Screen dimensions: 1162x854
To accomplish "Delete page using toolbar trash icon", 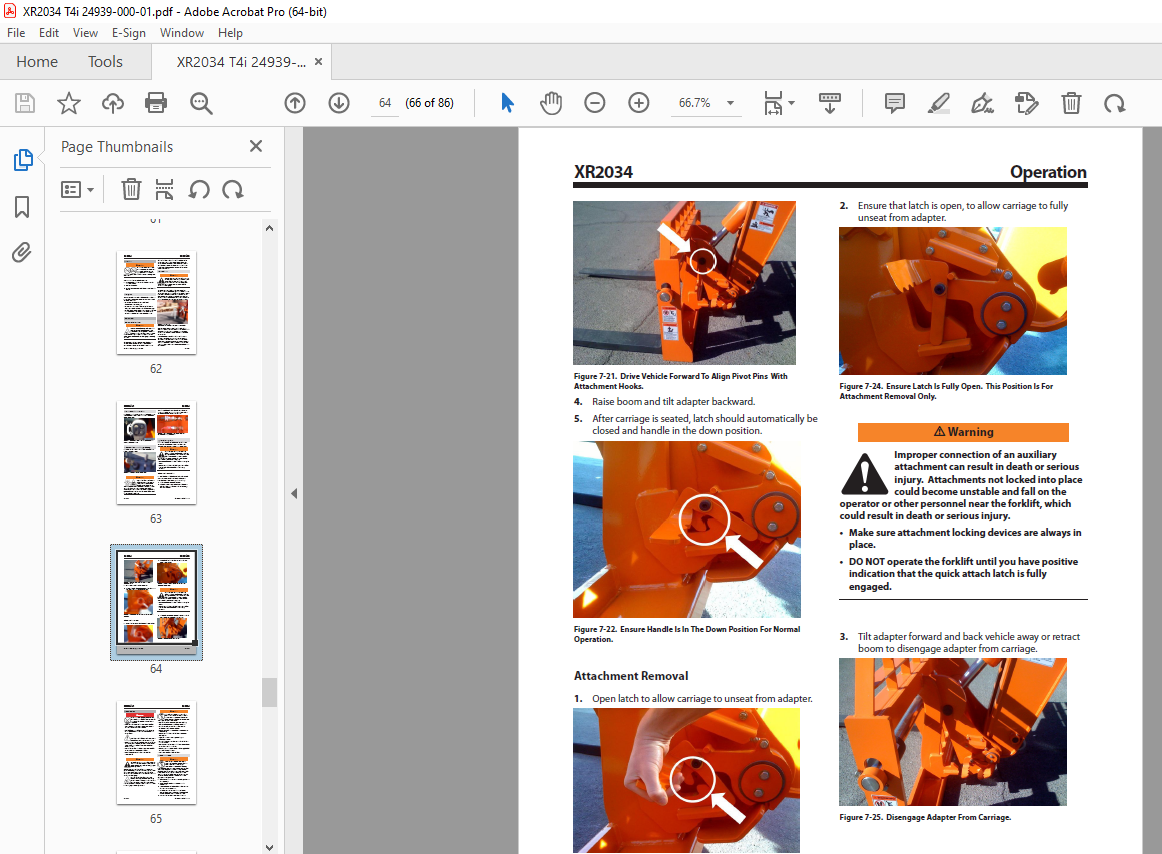I will [1071, 103].
